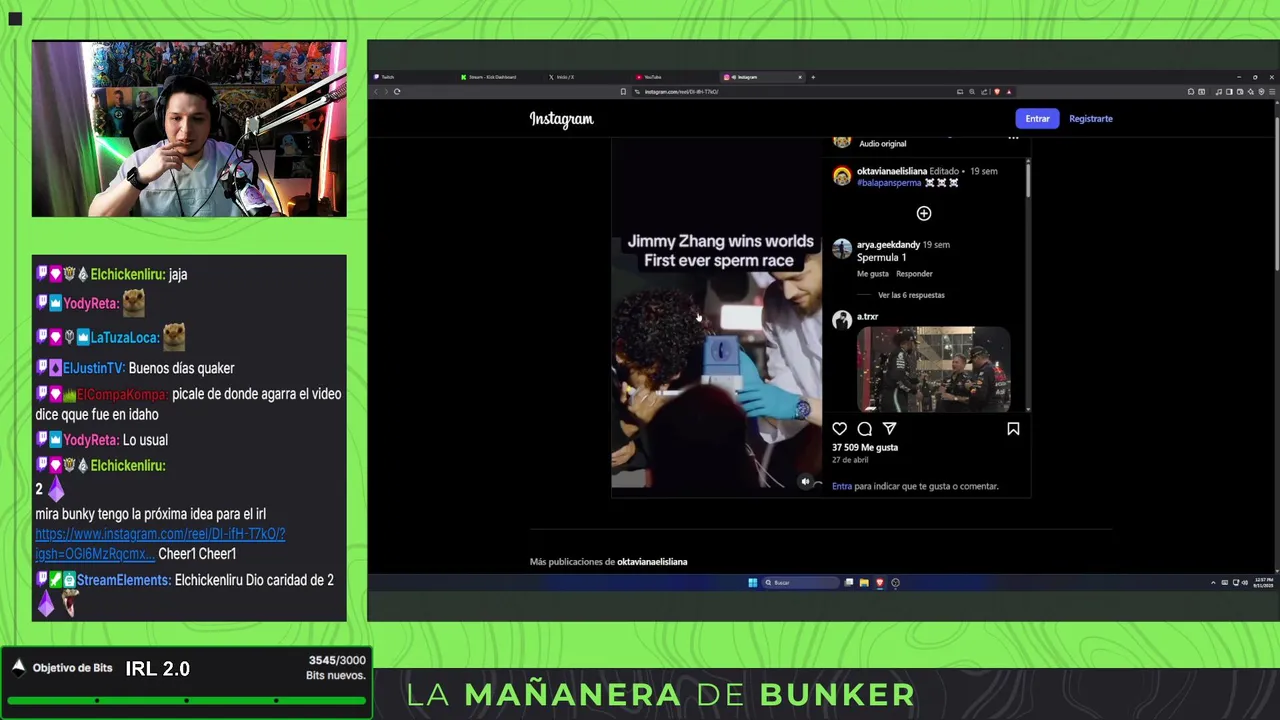Click the Objetivo de Bits progress bar
Viewport: 1280px width, 720px height.
point(187,700)
